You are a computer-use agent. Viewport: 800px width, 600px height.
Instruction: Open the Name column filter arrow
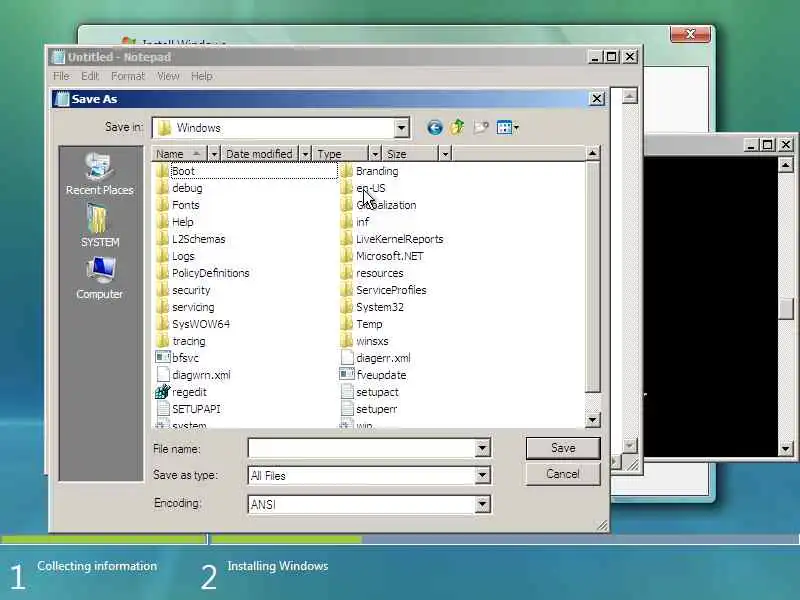tap(214, 154)
